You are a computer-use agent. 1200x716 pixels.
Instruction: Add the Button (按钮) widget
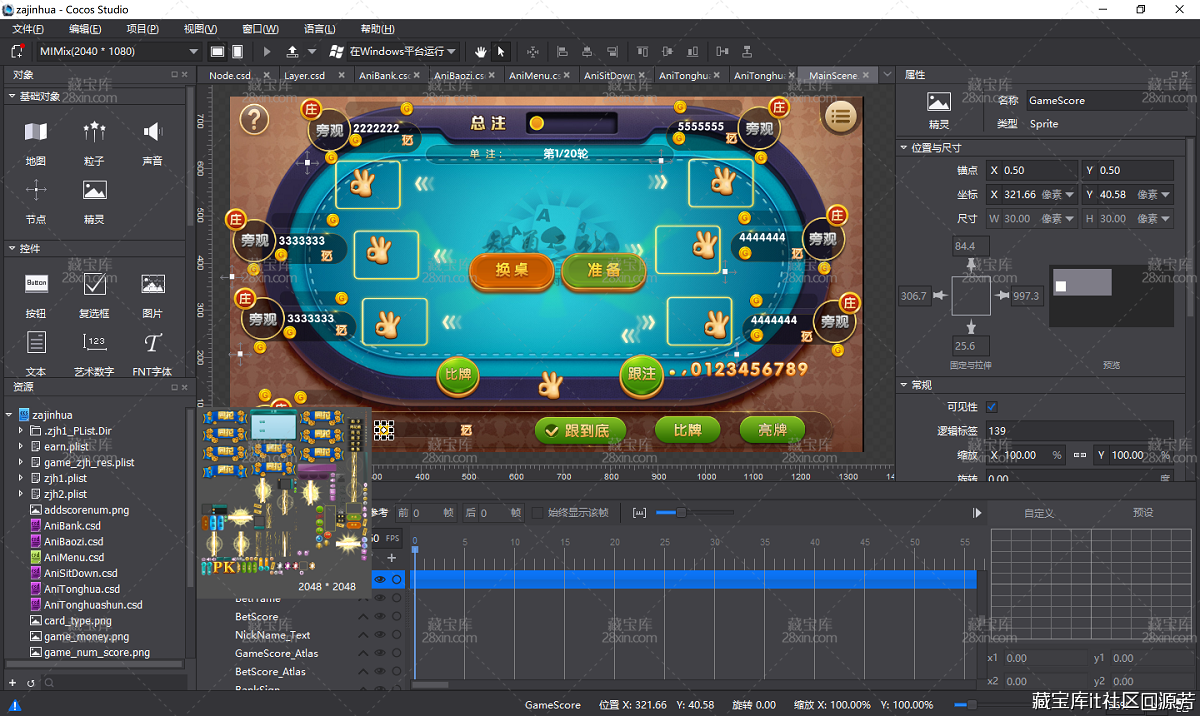pyautogui.click(x=36, y=295)
